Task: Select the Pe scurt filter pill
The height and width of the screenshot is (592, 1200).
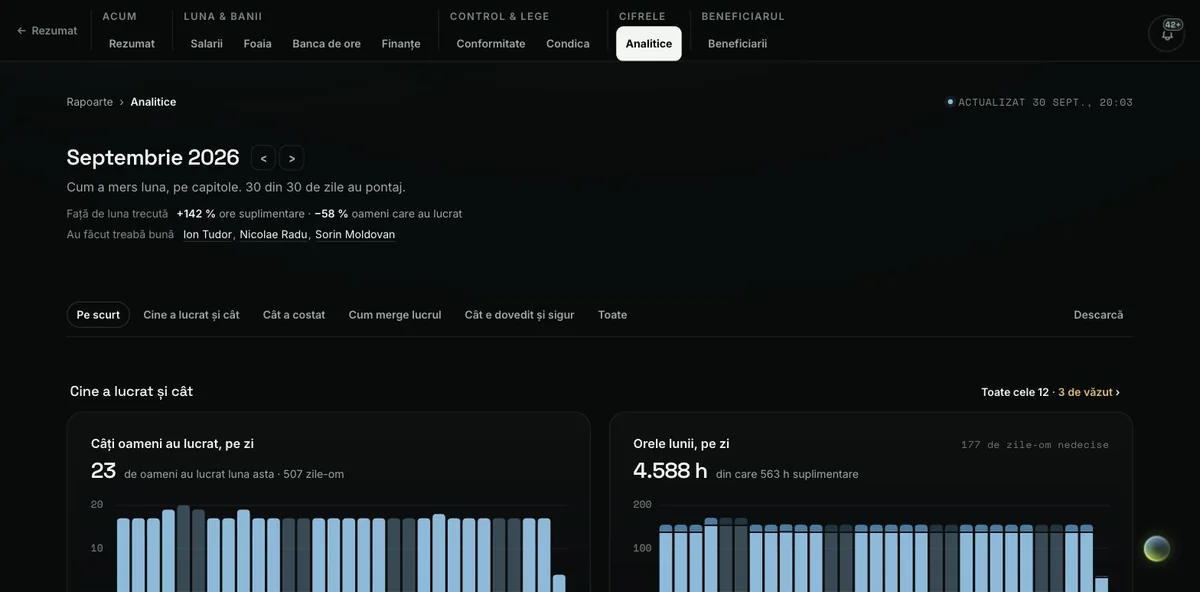Action: point(98,315)
